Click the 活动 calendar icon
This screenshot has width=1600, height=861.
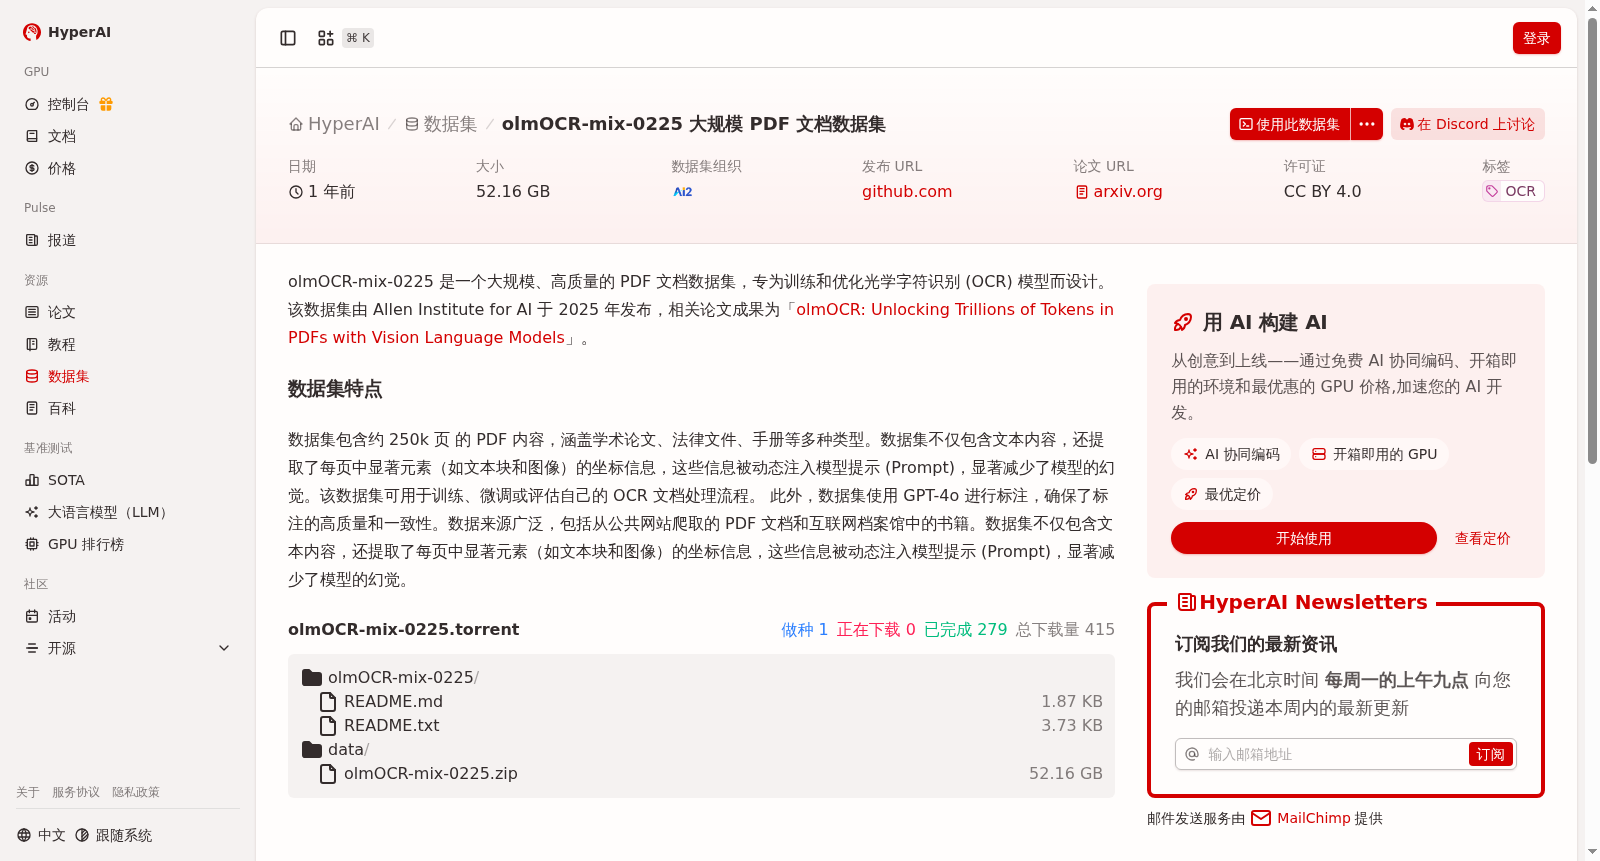[32, 616]
